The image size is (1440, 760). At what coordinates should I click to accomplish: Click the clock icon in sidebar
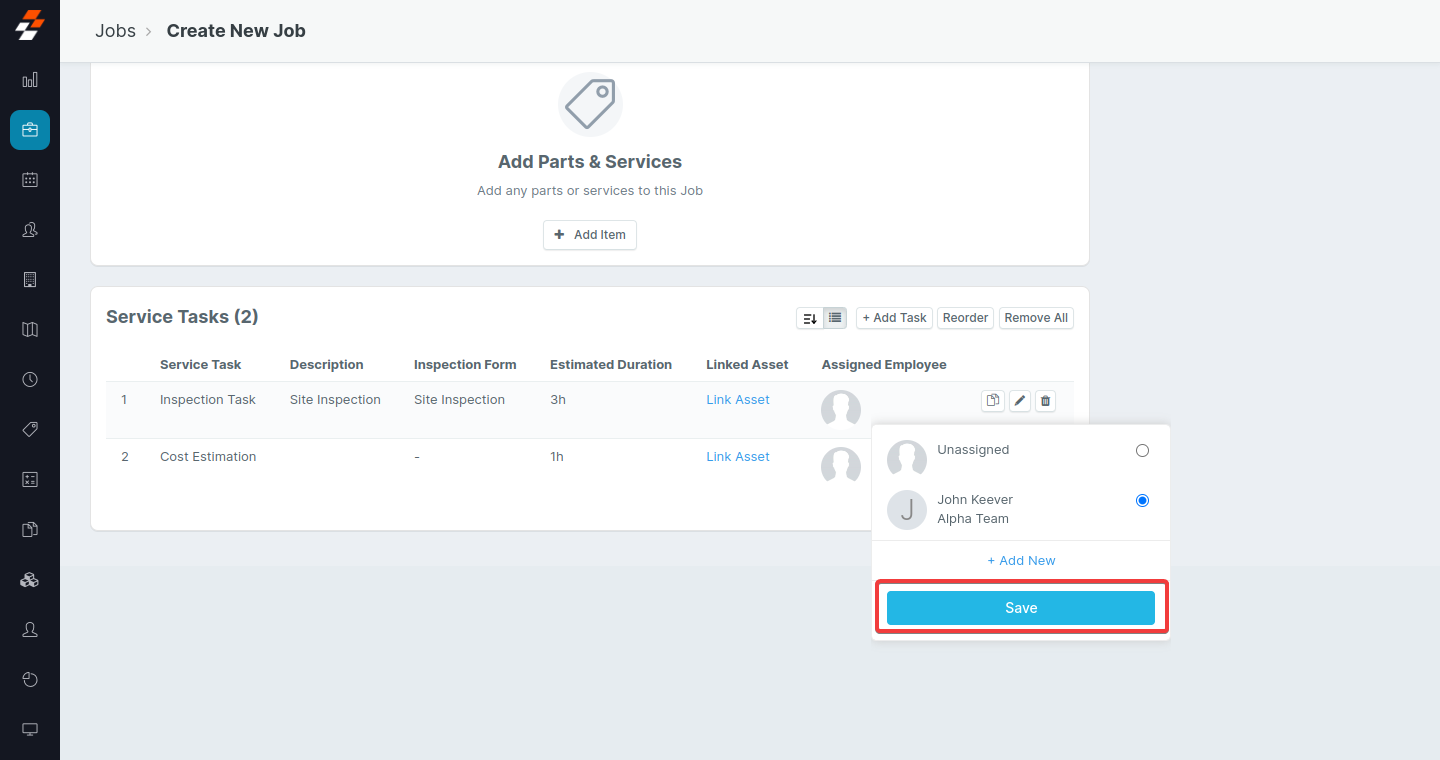[30, 380]
